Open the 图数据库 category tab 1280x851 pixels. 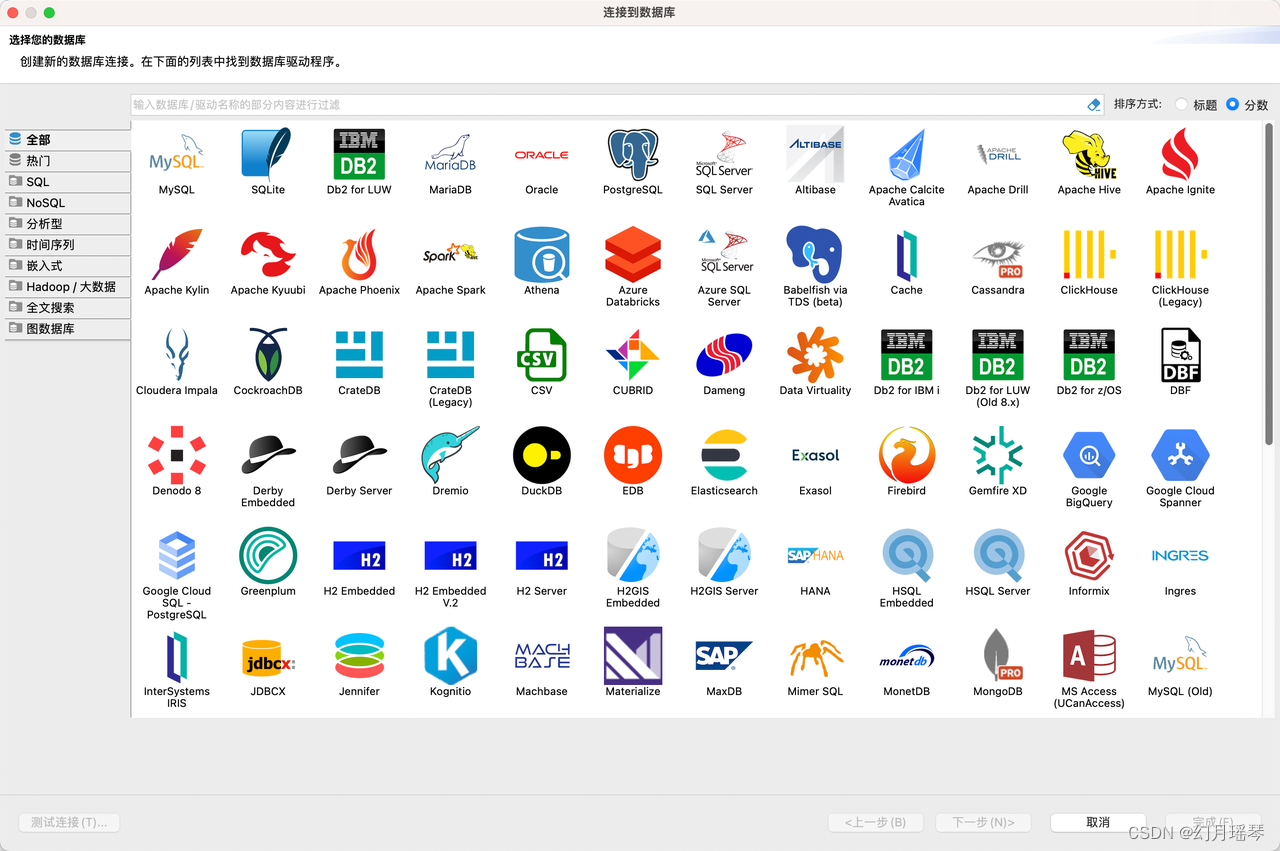click(67, 329)
